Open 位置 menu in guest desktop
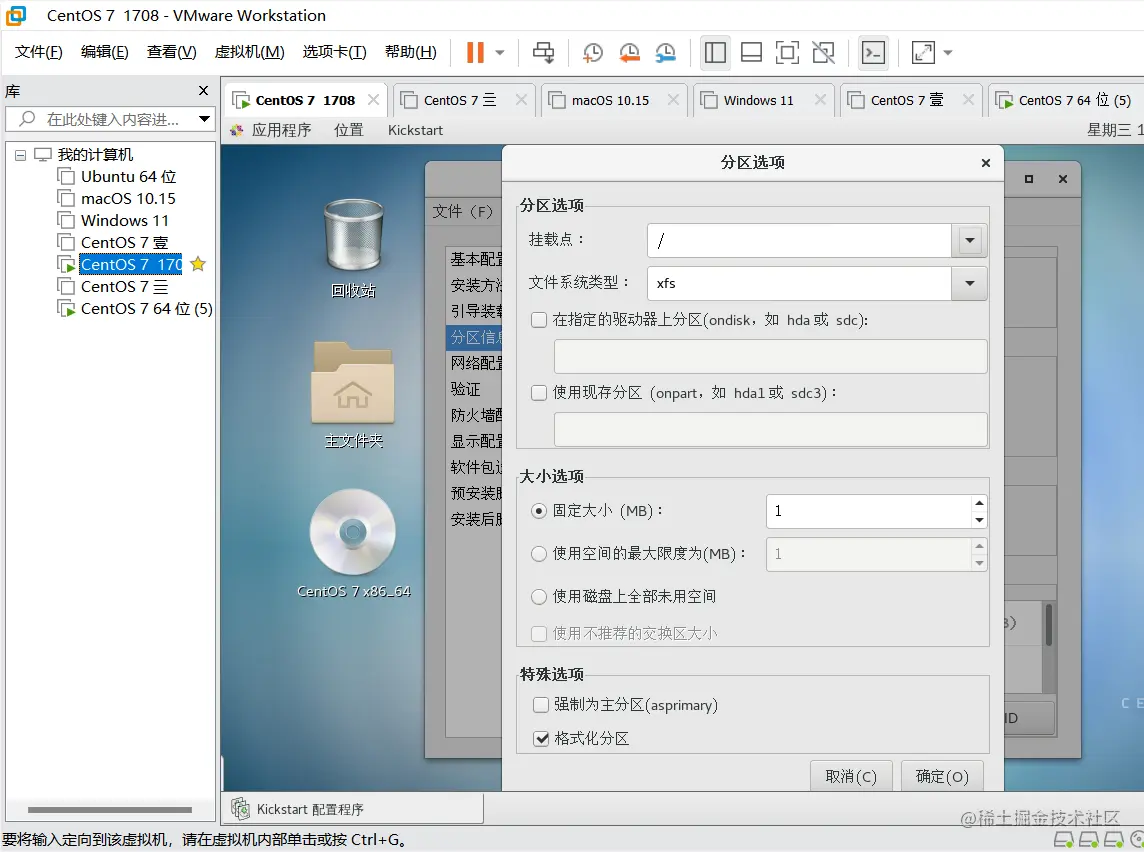 pos(348,130)
